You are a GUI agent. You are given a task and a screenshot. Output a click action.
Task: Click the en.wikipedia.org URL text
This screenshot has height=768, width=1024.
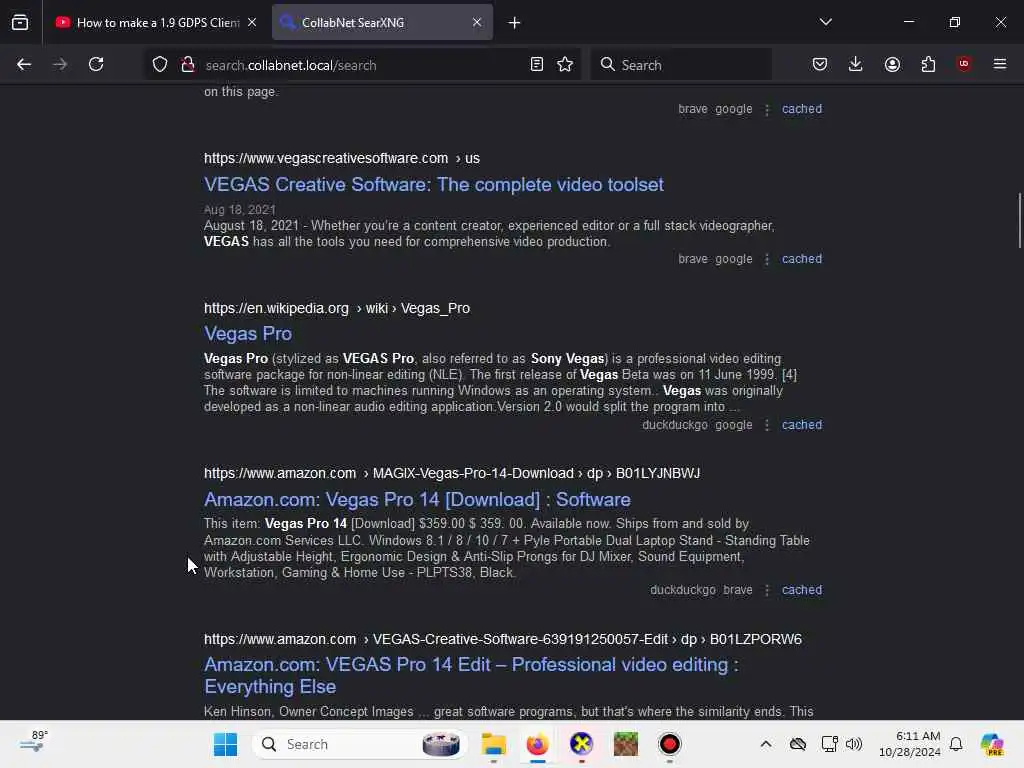tap(337, 308)
